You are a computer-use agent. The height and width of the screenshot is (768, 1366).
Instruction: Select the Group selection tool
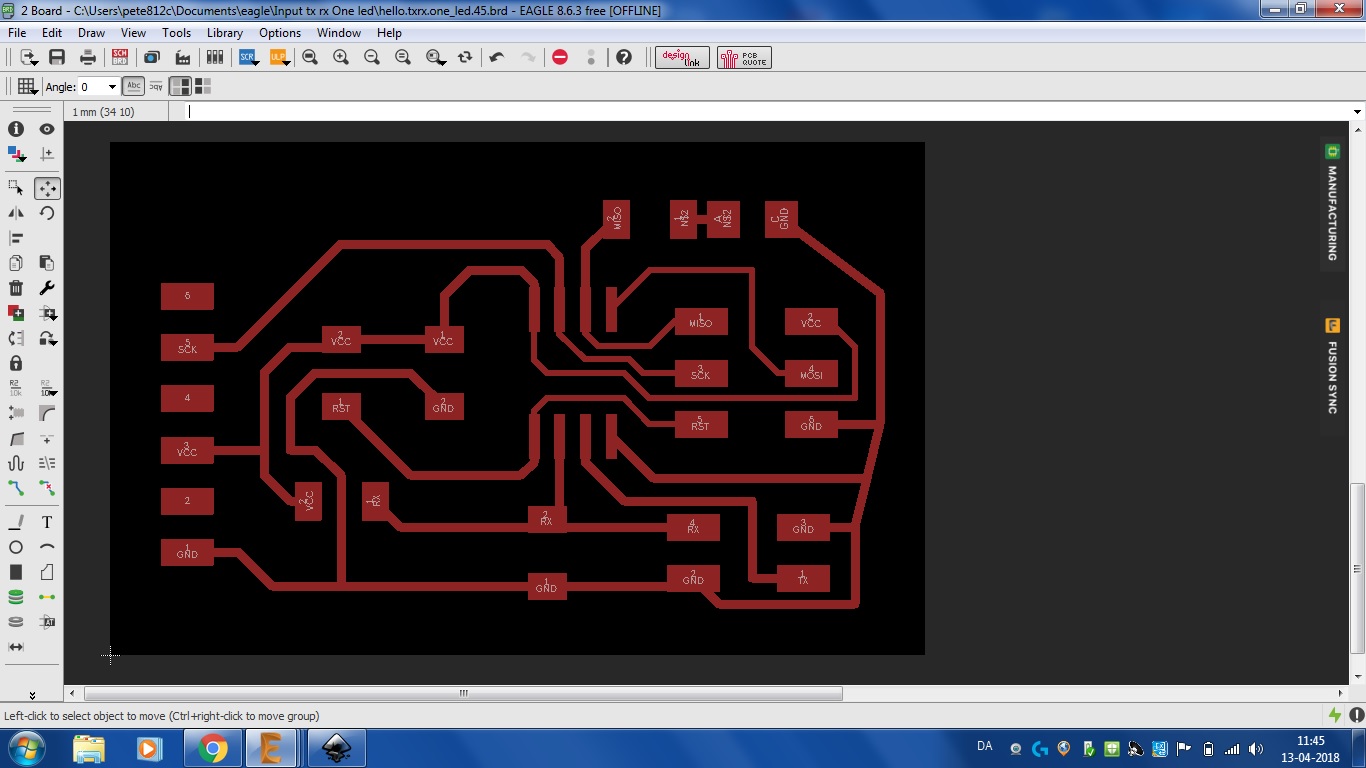16,188
